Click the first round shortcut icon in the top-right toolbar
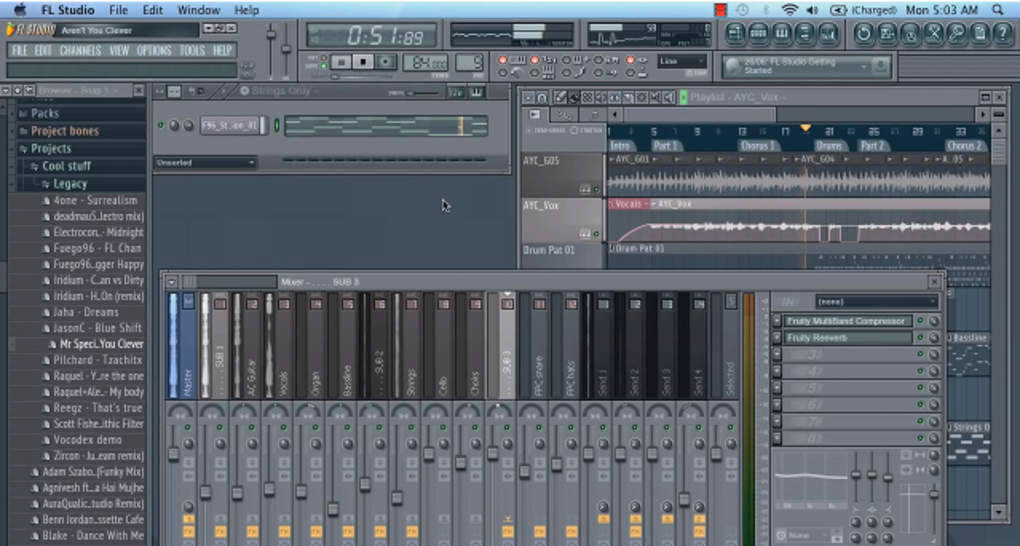 [864, 33]
